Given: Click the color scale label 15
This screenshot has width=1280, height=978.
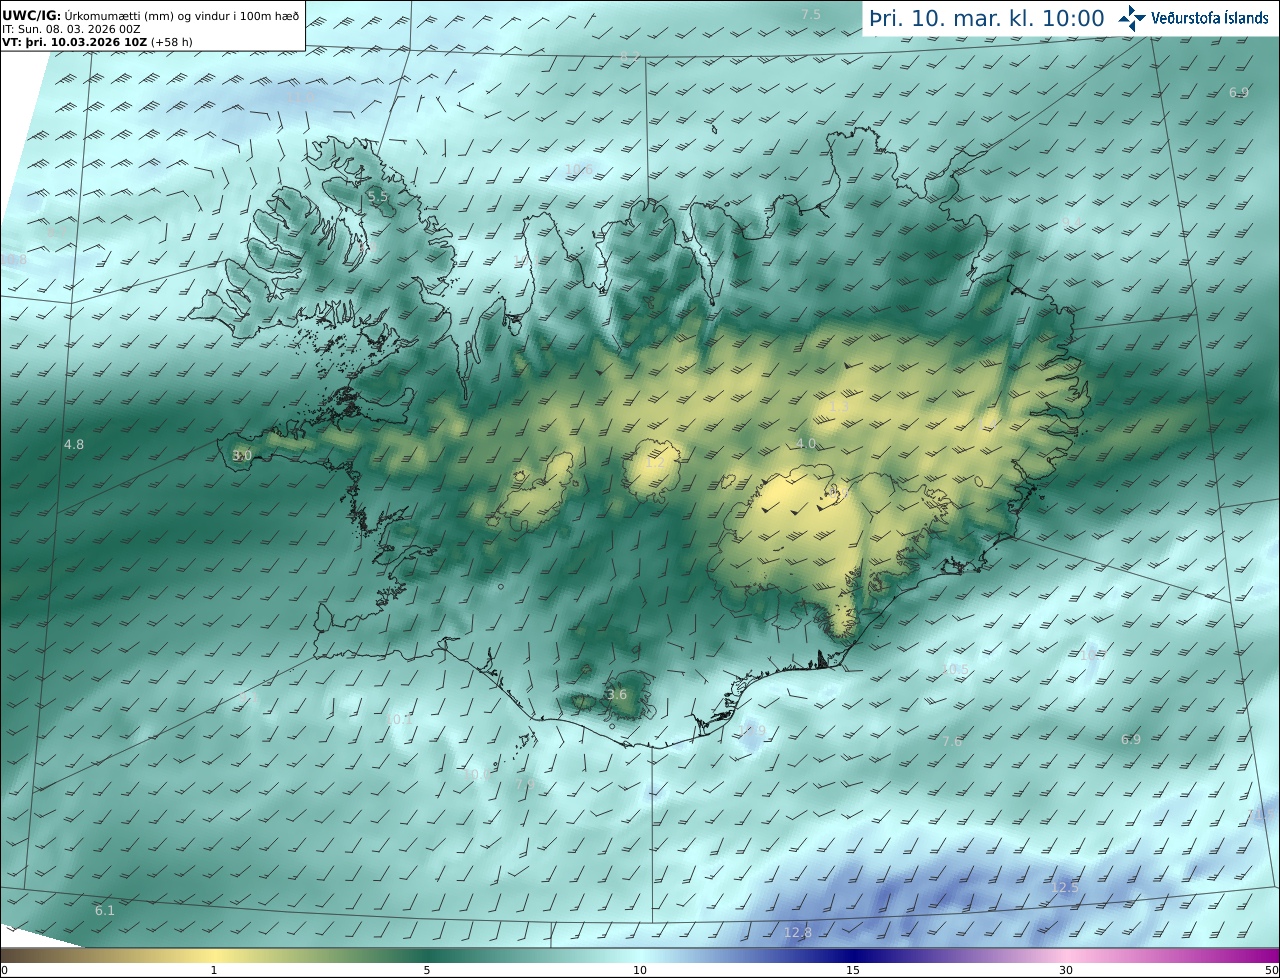Looking at the screenshot, I should [853, 970].
